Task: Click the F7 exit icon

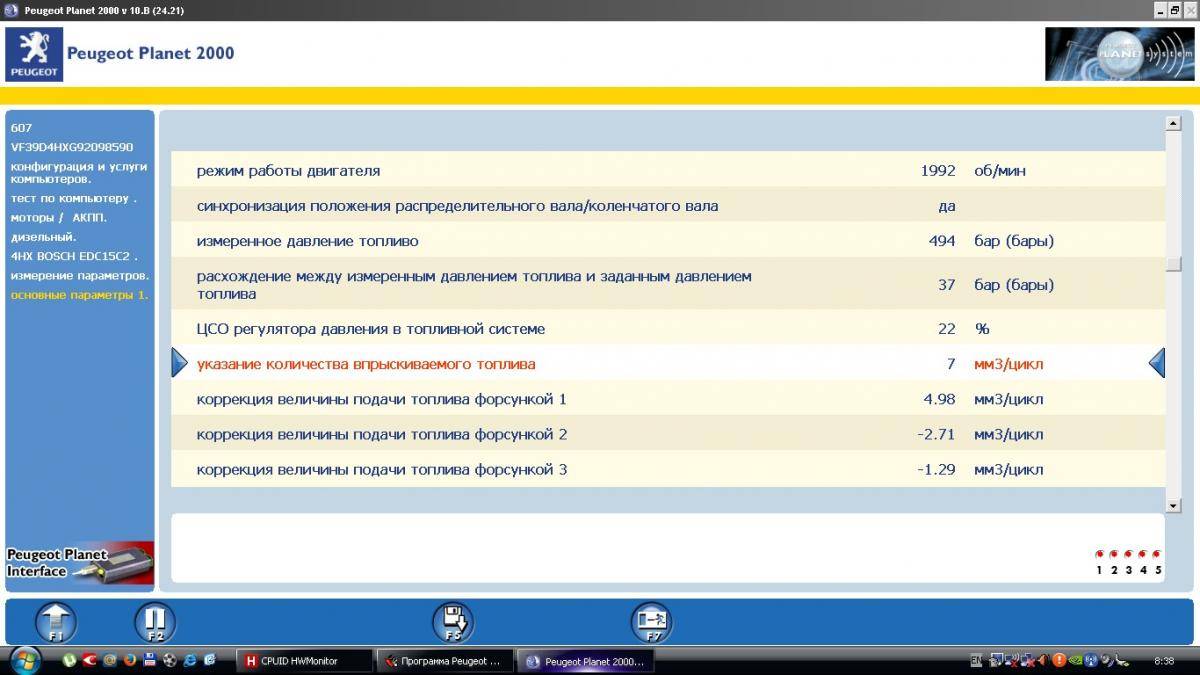Action: click(x=652, y=622)
